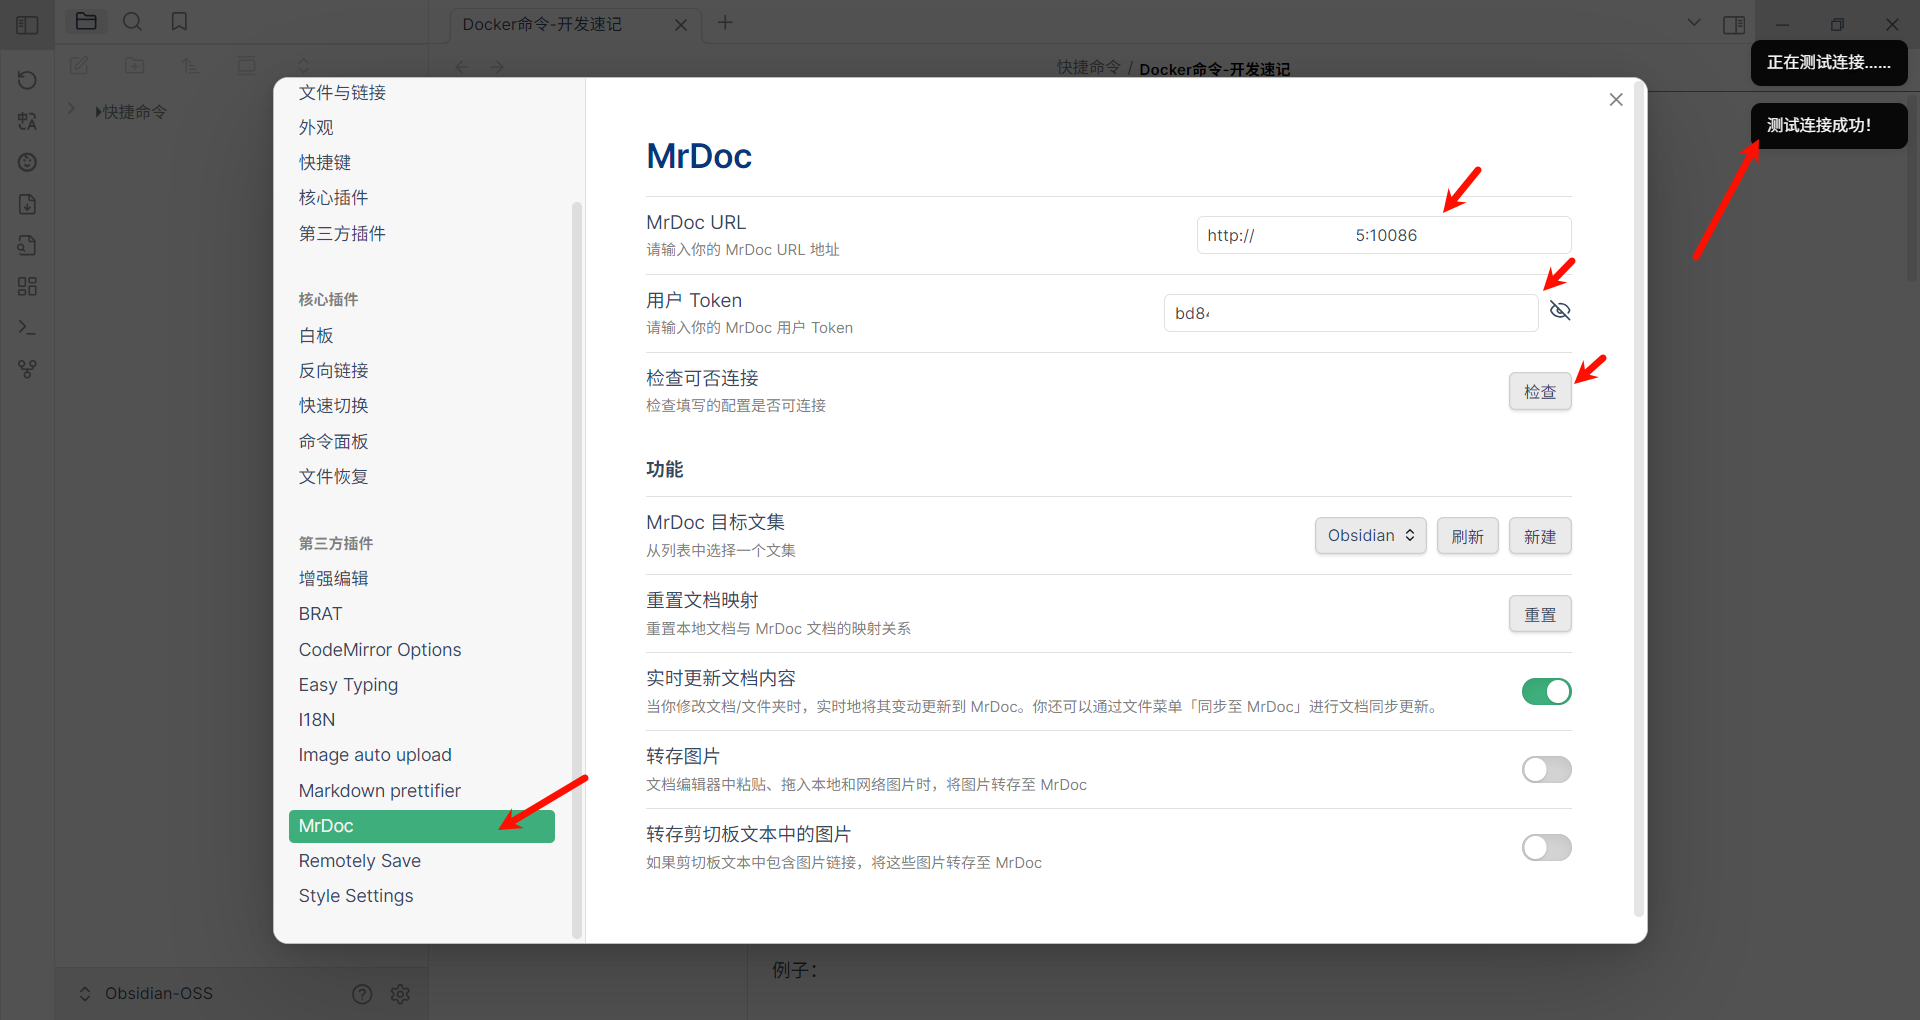The image size is (1920, 1020).
Task: Click the 检查 connection button
Action: [1540, 392]
